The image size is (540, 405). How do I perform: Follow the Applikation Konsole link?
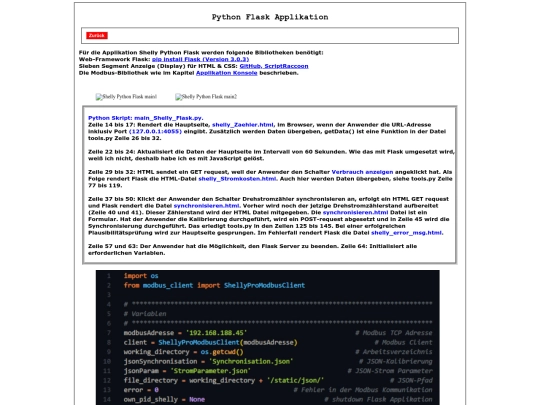(227, 73)
